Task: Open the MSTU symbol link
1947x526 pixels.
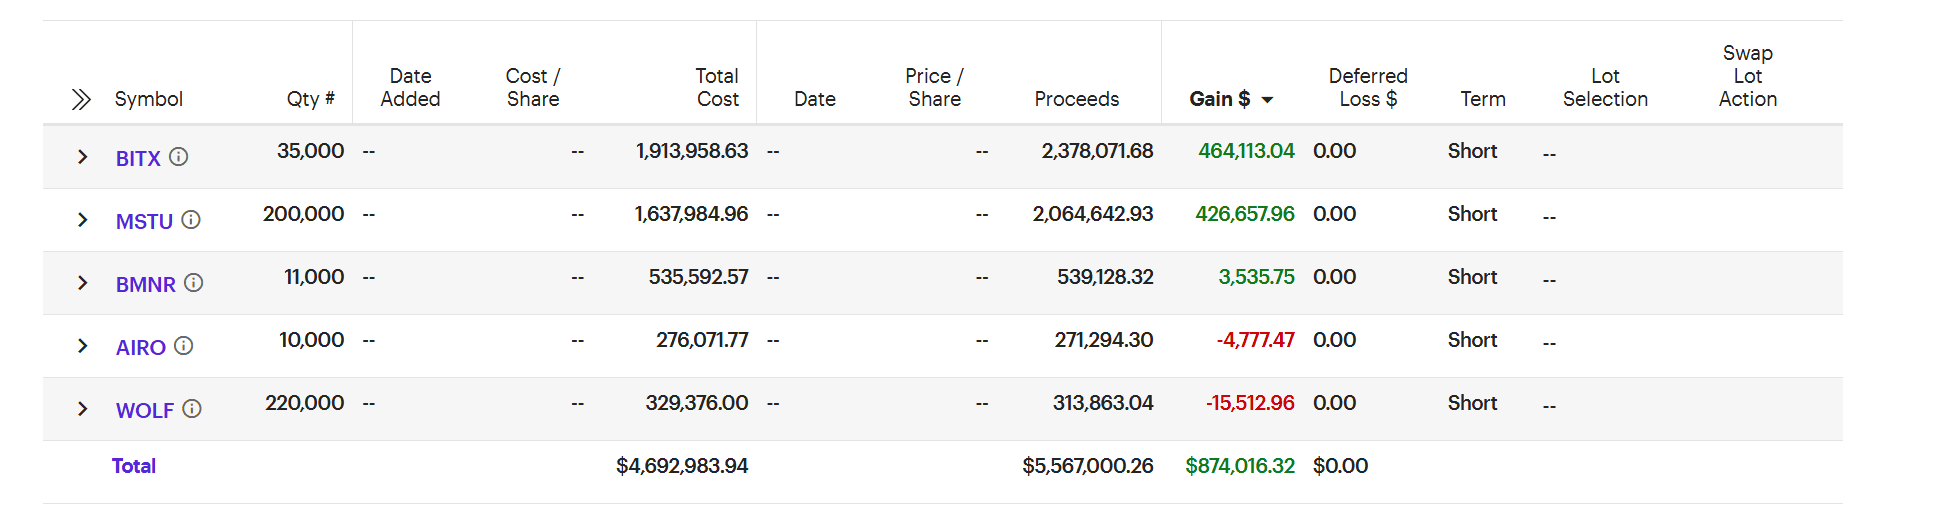Action: point(144,222)
